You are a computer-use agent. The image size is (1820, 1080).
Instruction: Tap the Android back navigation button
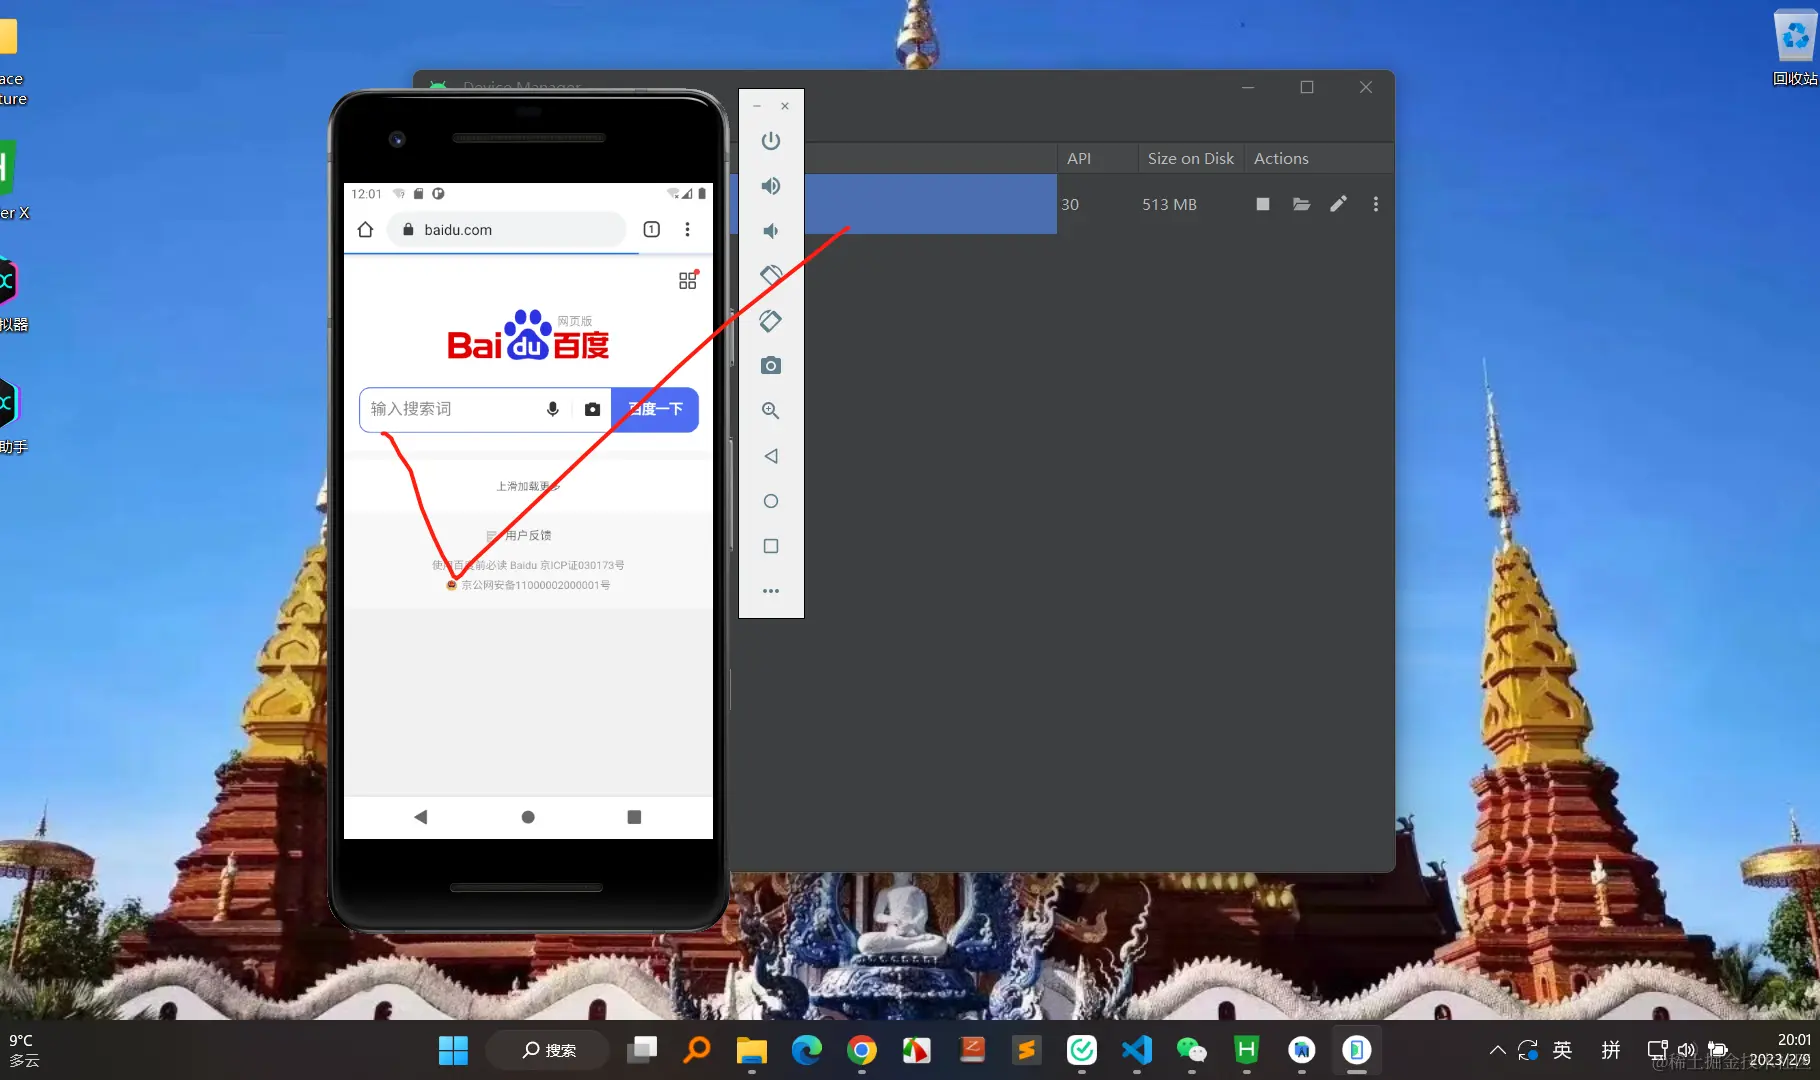(420, 817)
